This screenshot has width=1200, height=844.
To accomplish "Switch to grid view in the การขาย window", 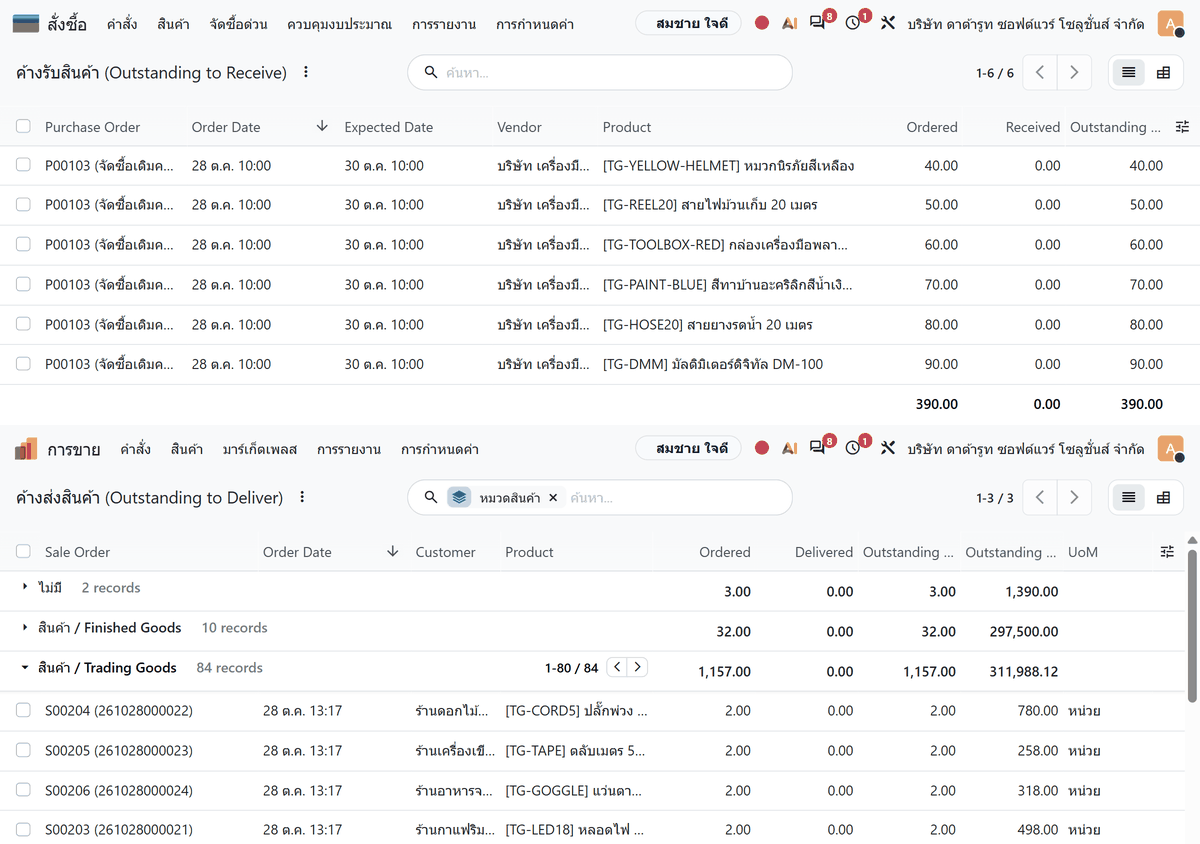I will coord(1163,497).
